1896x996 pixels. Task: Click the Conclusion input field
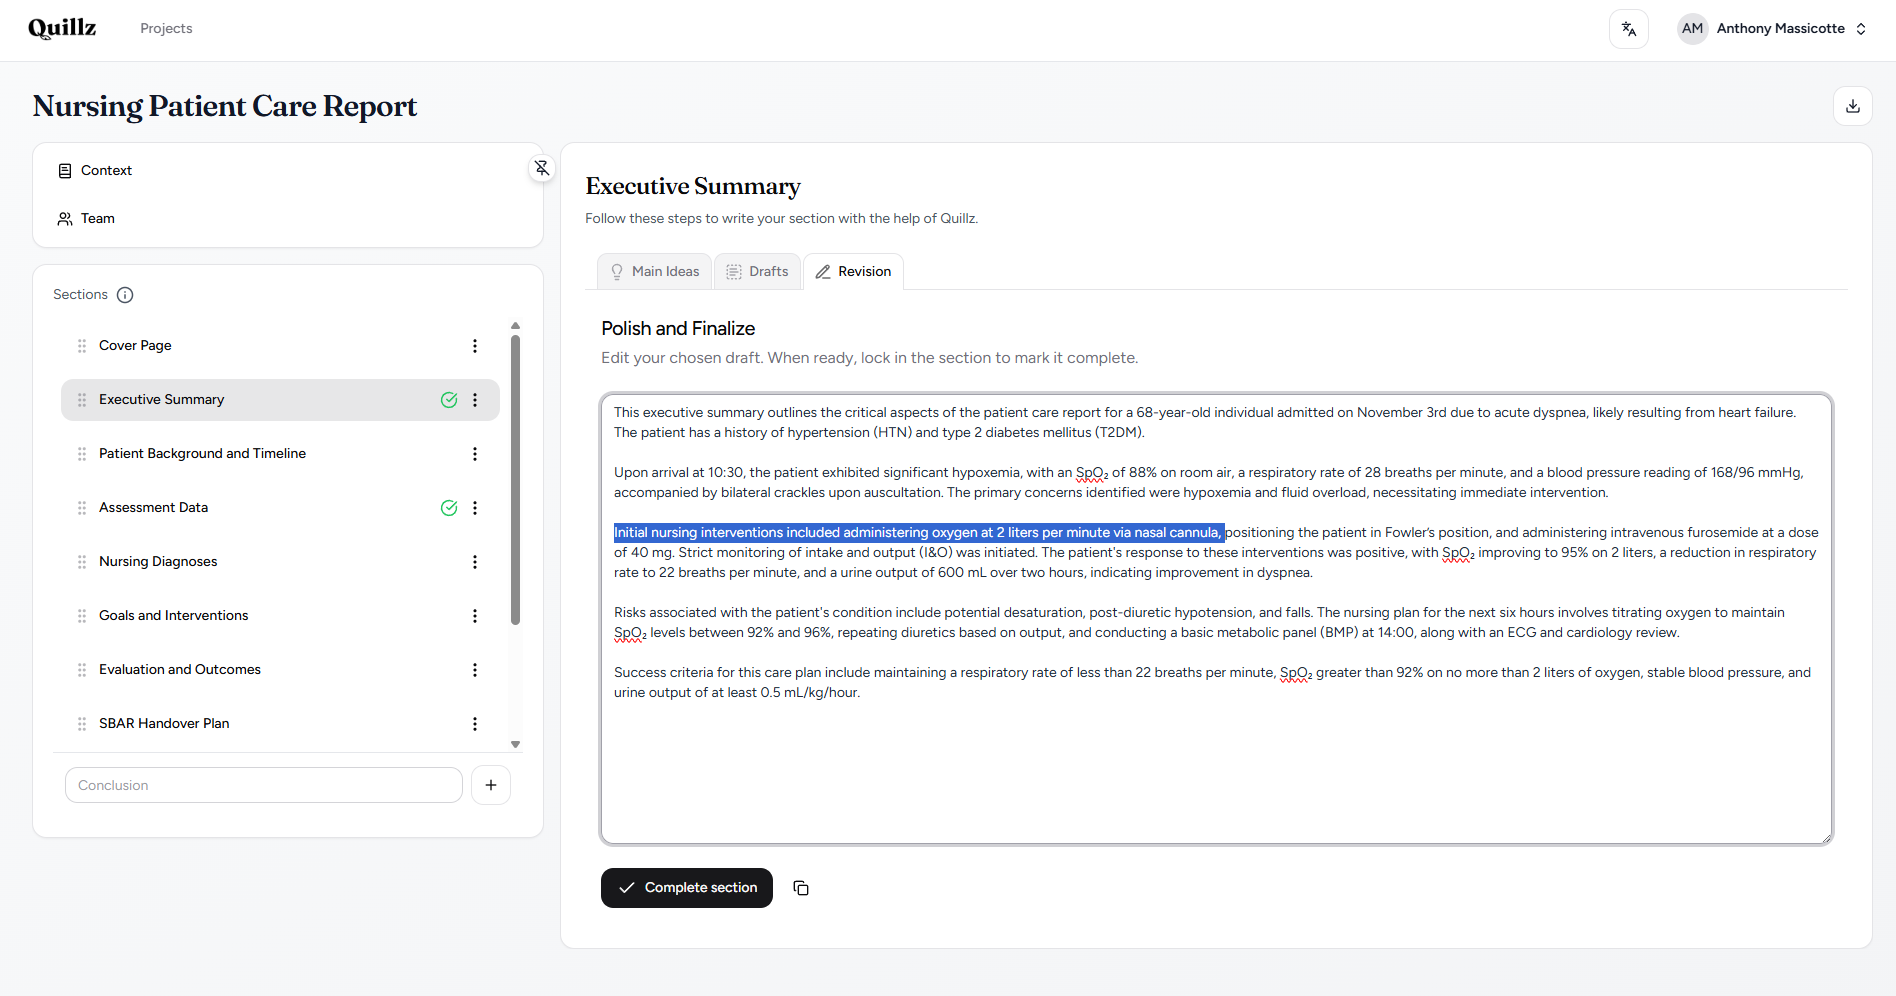263,785
